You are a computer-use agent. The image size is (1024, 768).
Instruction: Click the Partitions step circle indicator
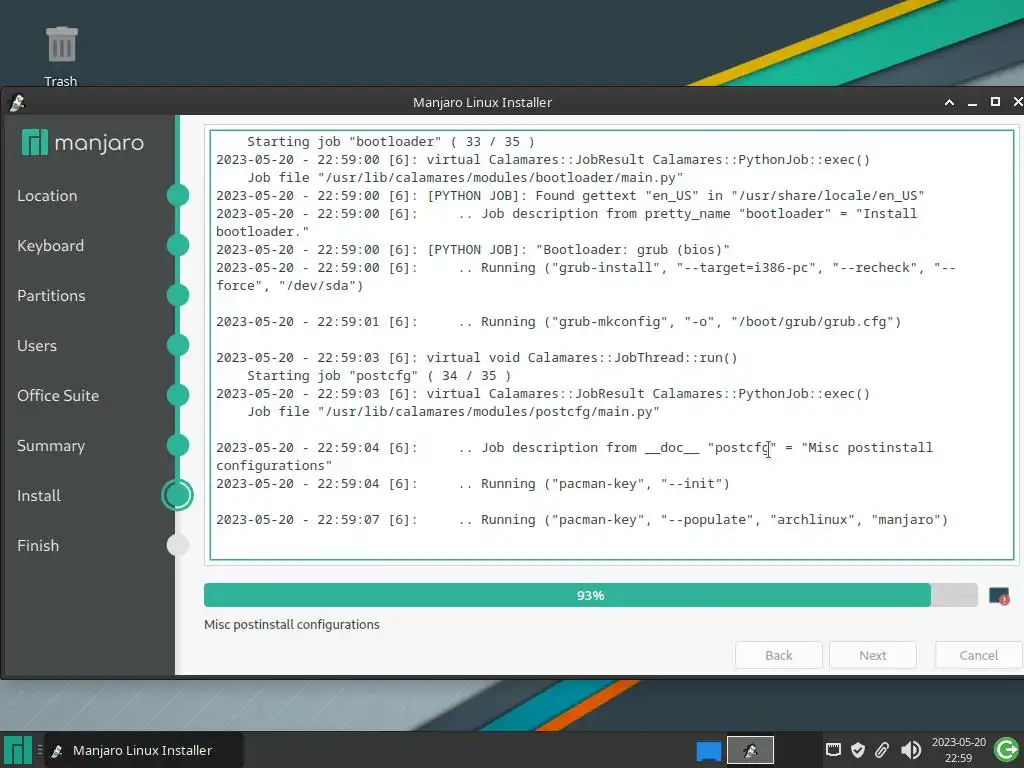[x=178, y=295]
